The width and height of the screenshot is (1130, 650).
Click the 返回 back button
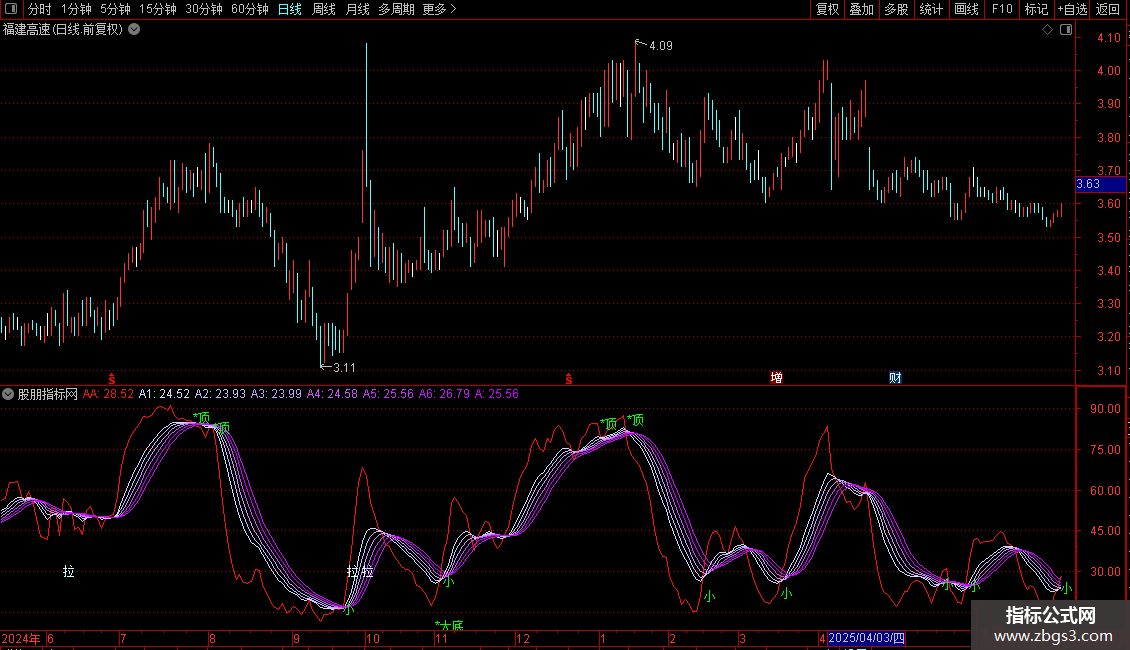click(x=1108, y=9)
